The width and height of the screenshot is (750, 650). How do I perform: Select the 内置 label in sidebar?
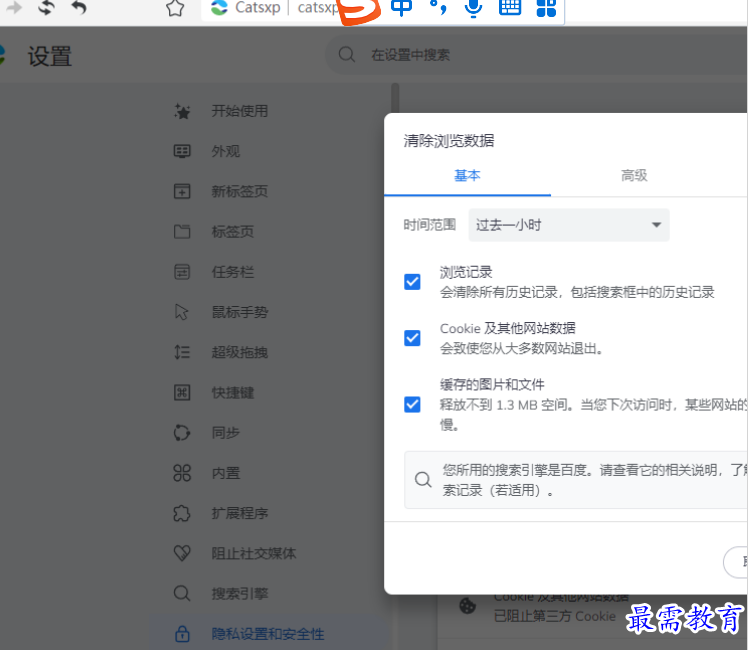(226, 473)
